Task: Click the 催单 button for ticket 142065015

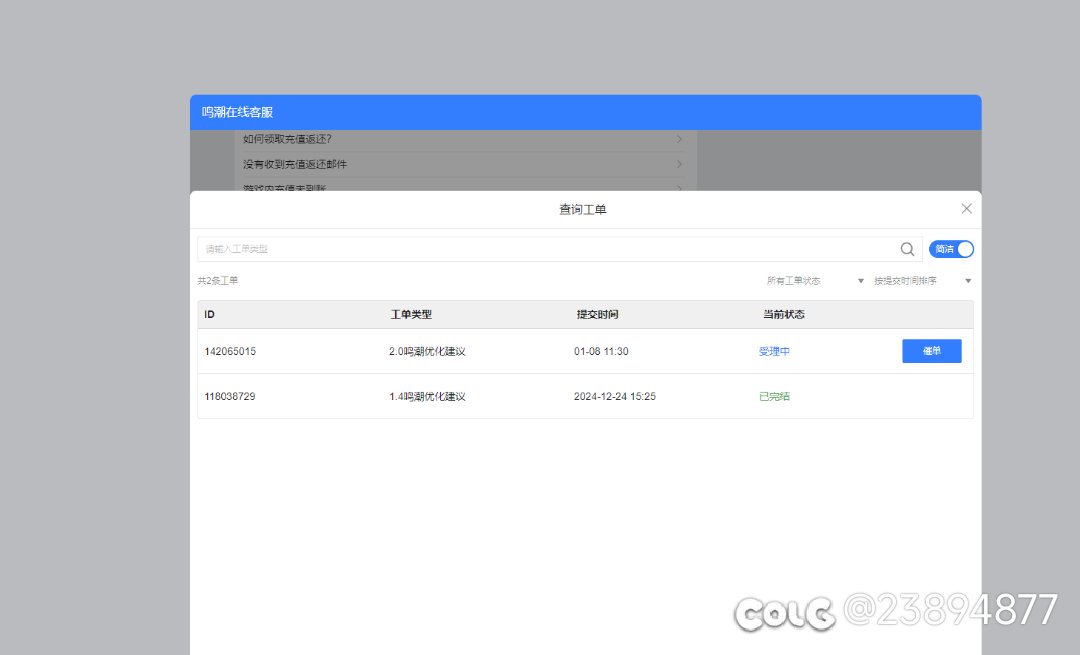Action: [932, 351]
